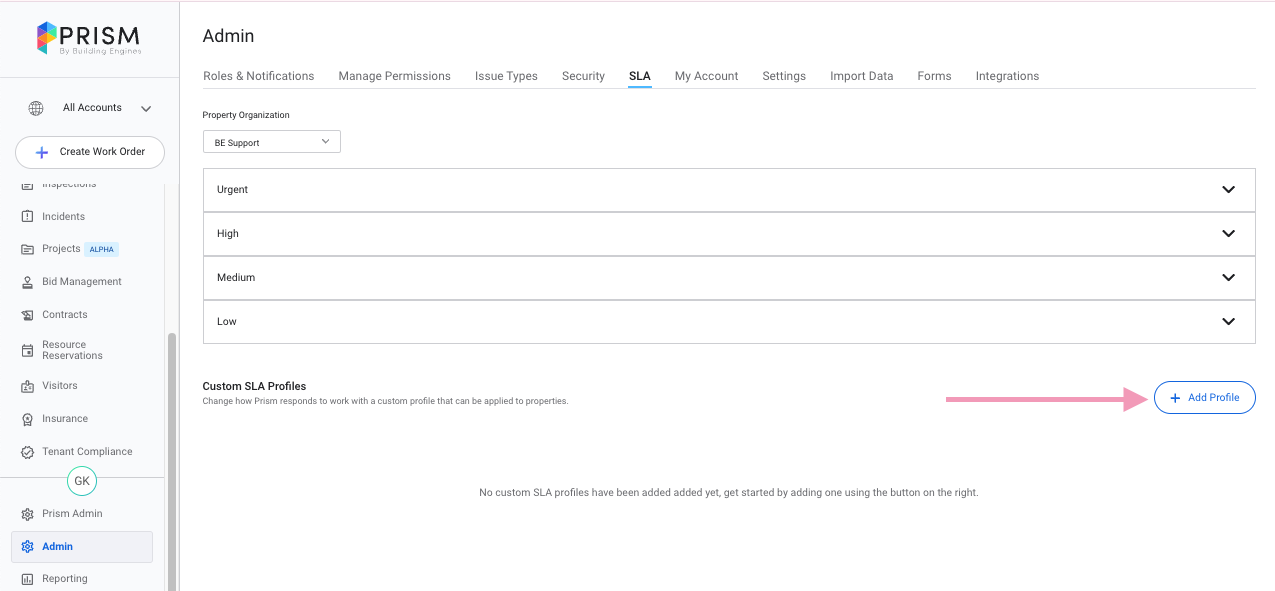Click the Resource Reservations calendar icon

point(28,350)
